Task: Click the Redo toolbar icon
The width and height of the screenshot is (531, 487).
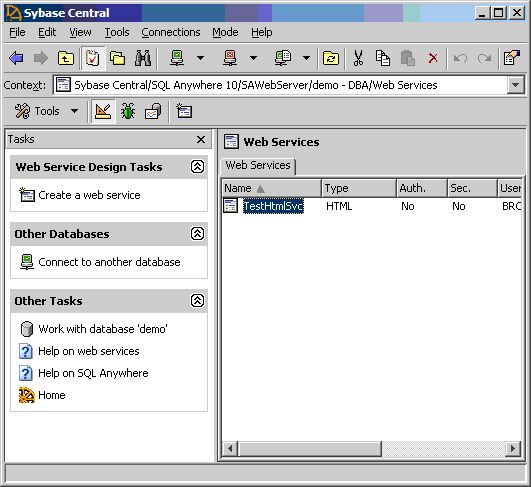Action: (484, 58)
